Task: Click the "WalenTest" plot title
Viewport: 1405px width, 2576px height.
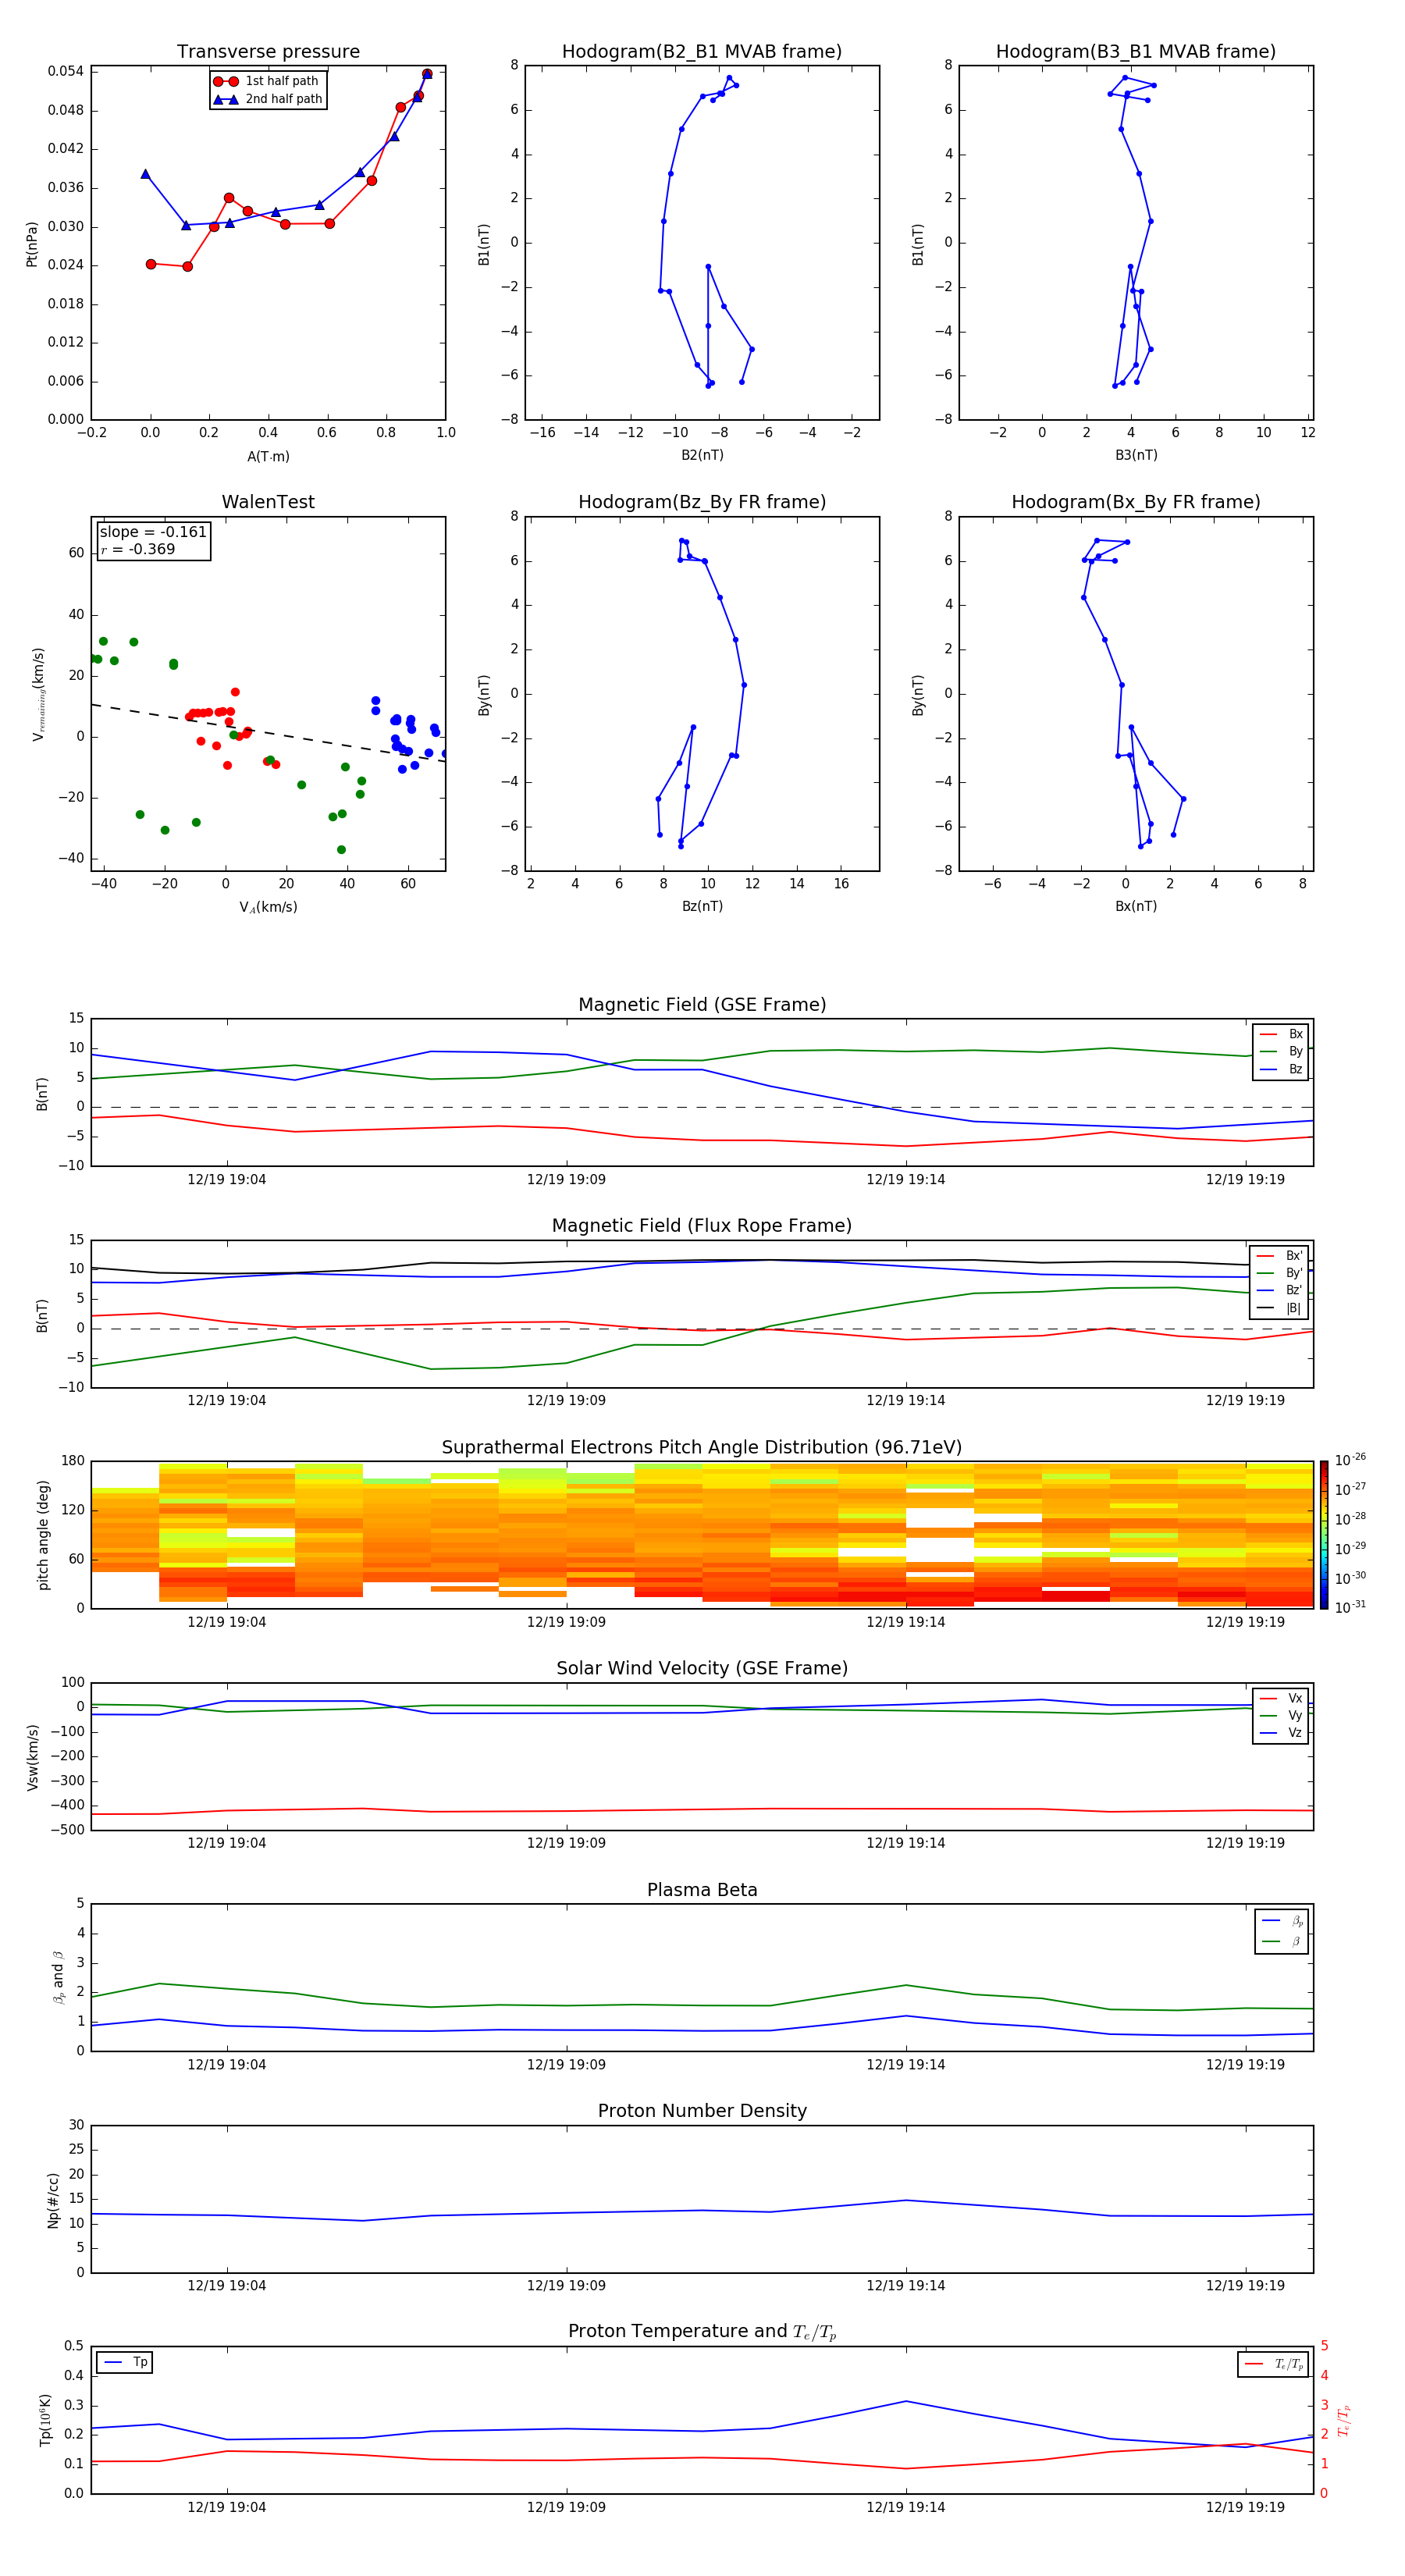Action: (268, 502)
